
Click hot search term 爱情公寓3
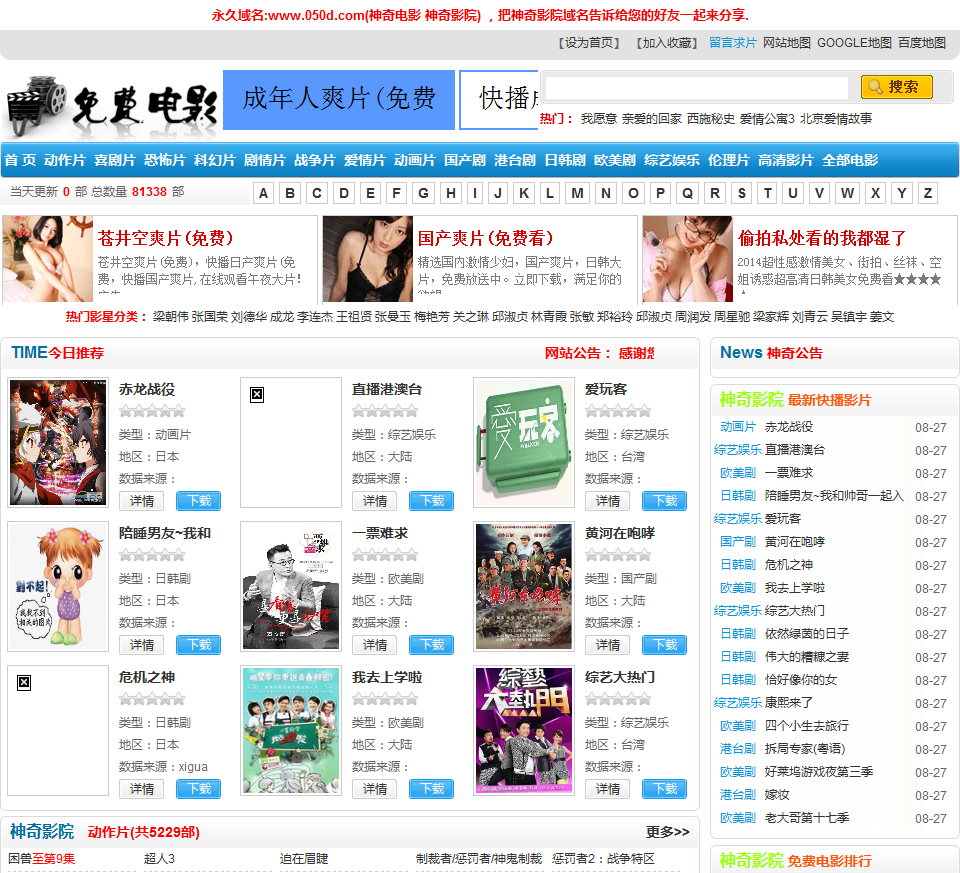pos(767,119)
